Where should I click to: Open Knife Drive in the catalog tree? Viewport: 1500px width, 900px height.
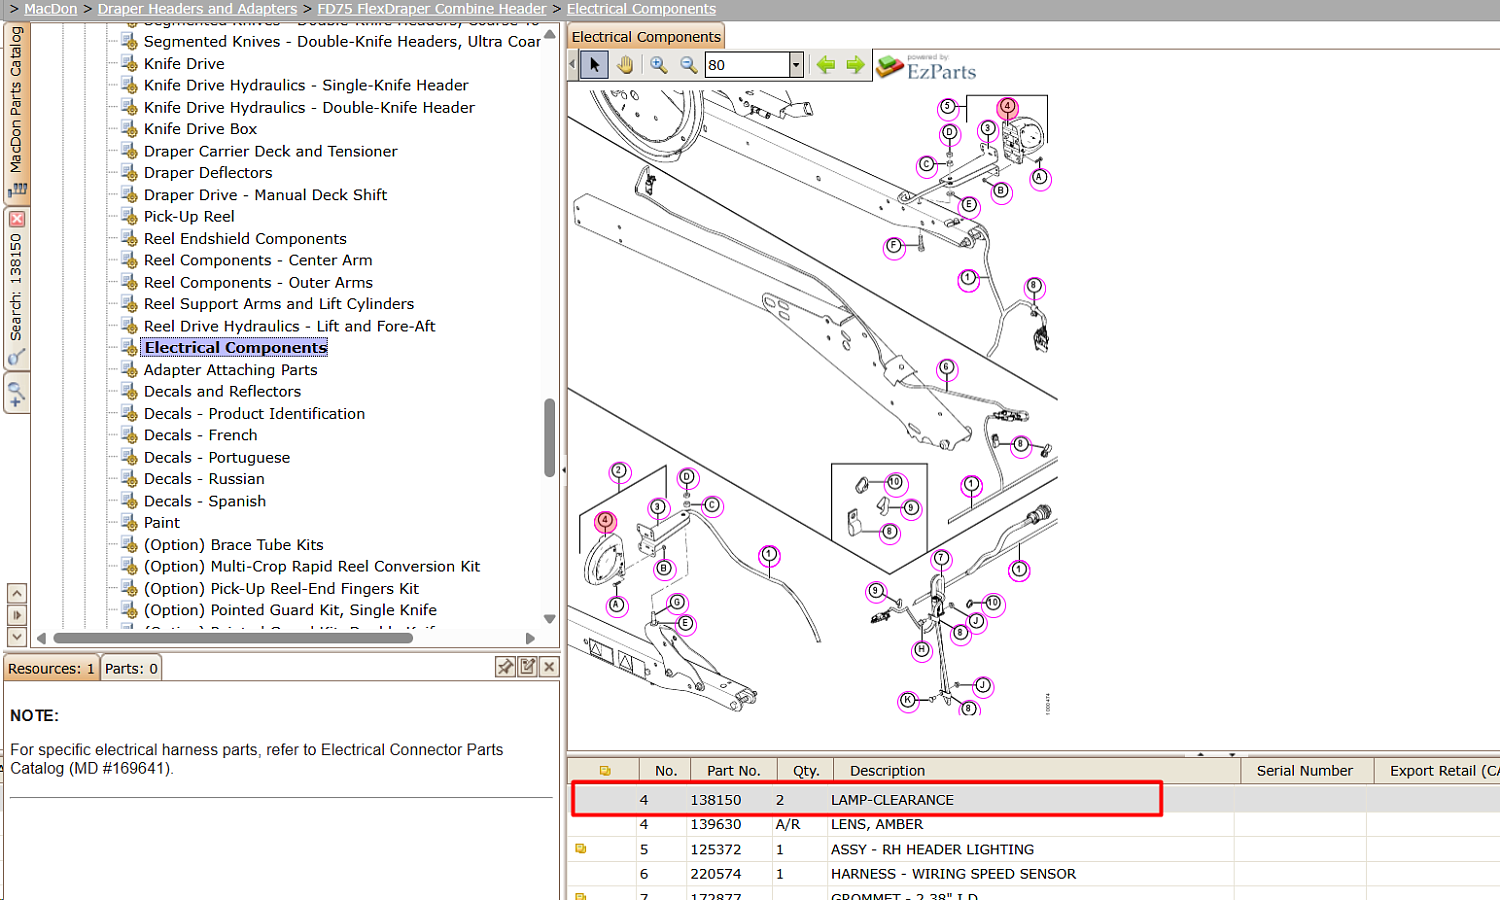[x=184, y=64]
